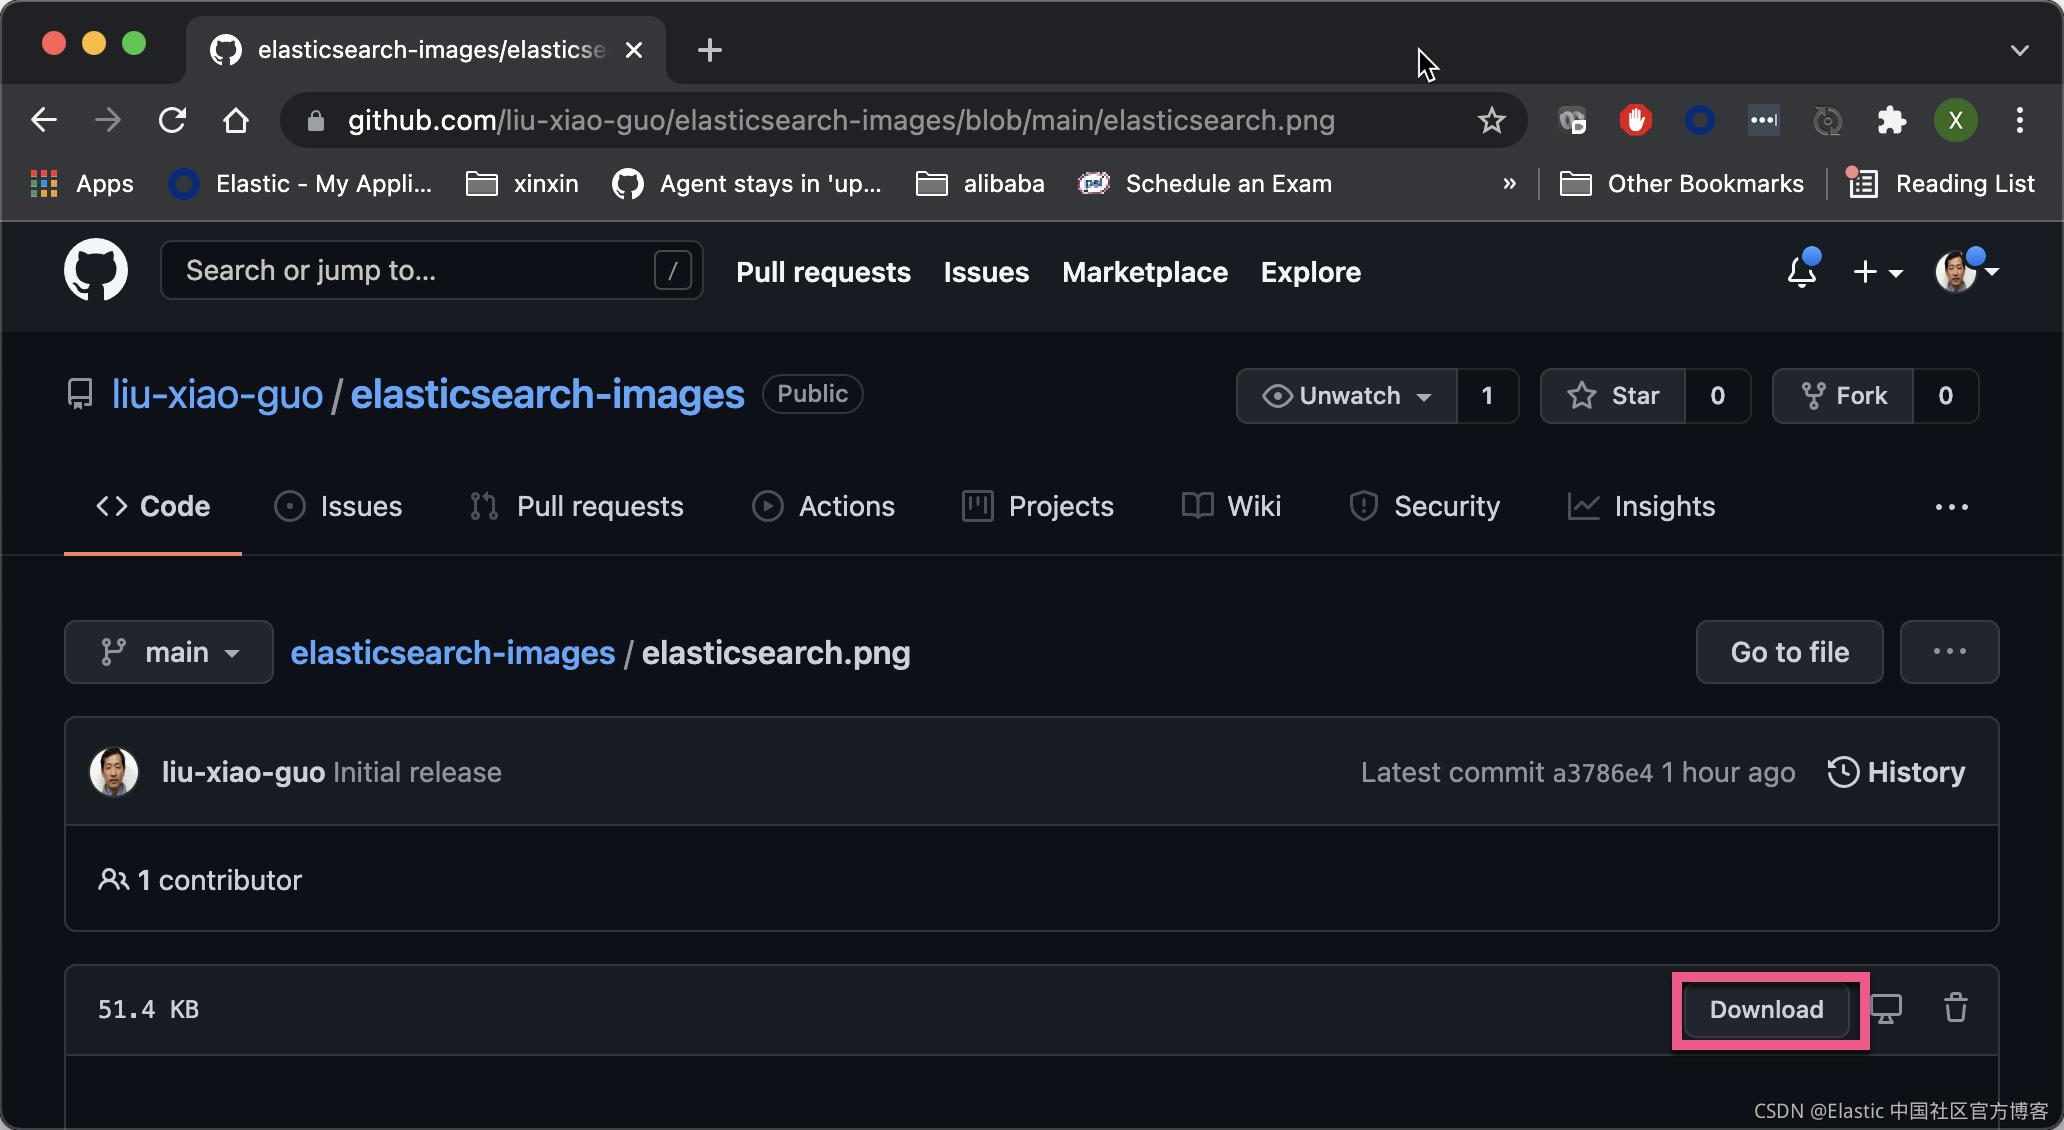
Task: Show more bookmarks with double chevron
Action: (1510, 184)
